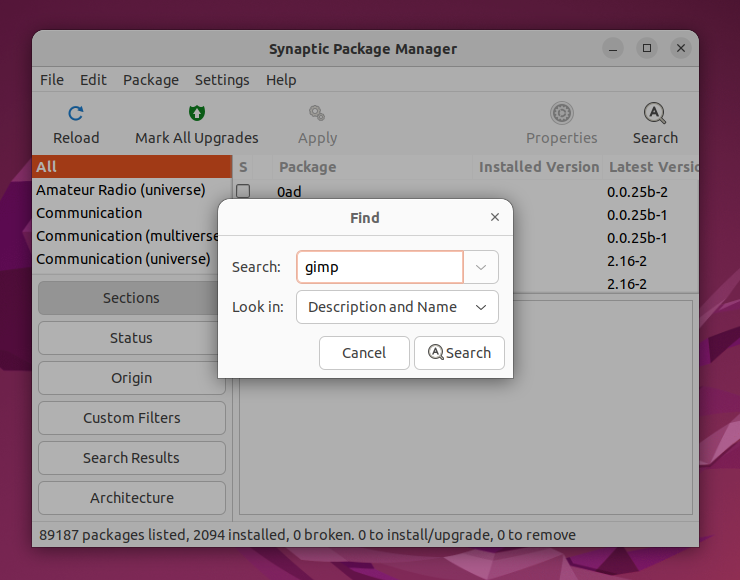Maximize the Synaptic window

[647, 48]
